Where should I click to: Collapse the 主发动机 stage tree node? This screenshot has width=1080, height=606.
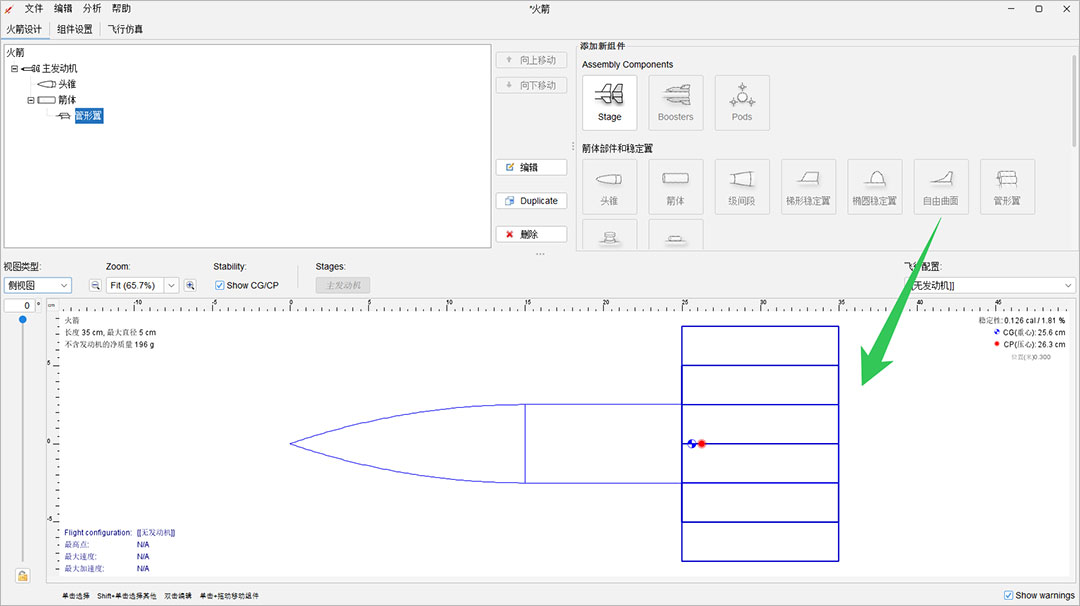pyautogui.click(x=14, y=68)
